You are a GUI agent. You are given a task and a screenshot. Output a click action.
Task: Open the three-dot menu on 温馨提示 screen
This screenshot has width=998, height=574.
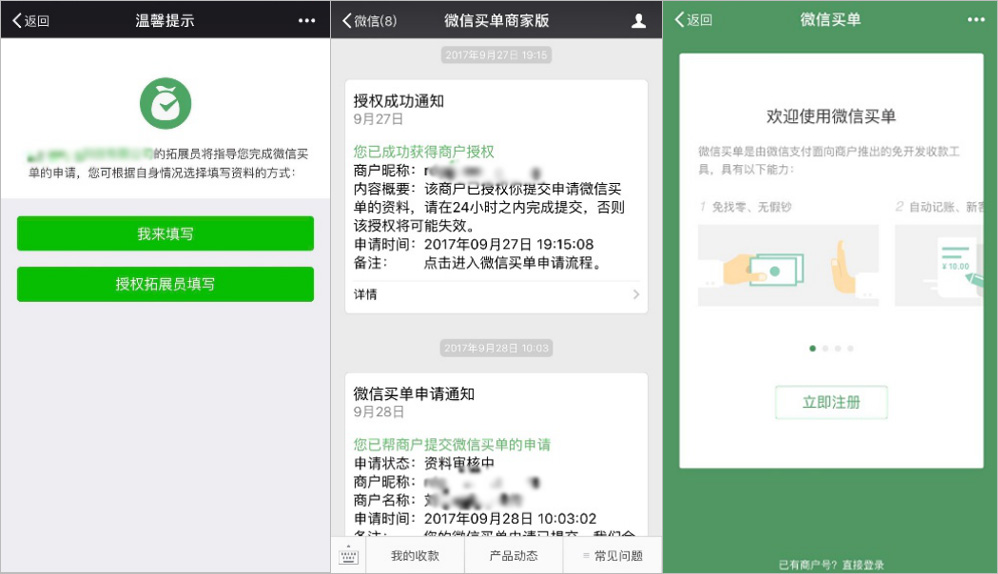click(307, 20)
